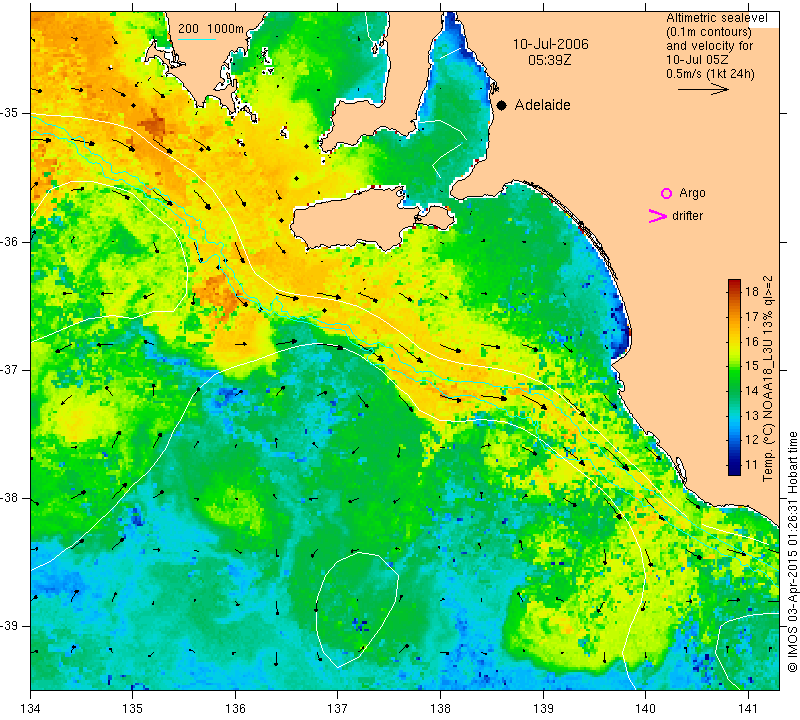Click the cyan bathymetry contour legend line
The height and width of the screenshot is (720, 800).
197,39
